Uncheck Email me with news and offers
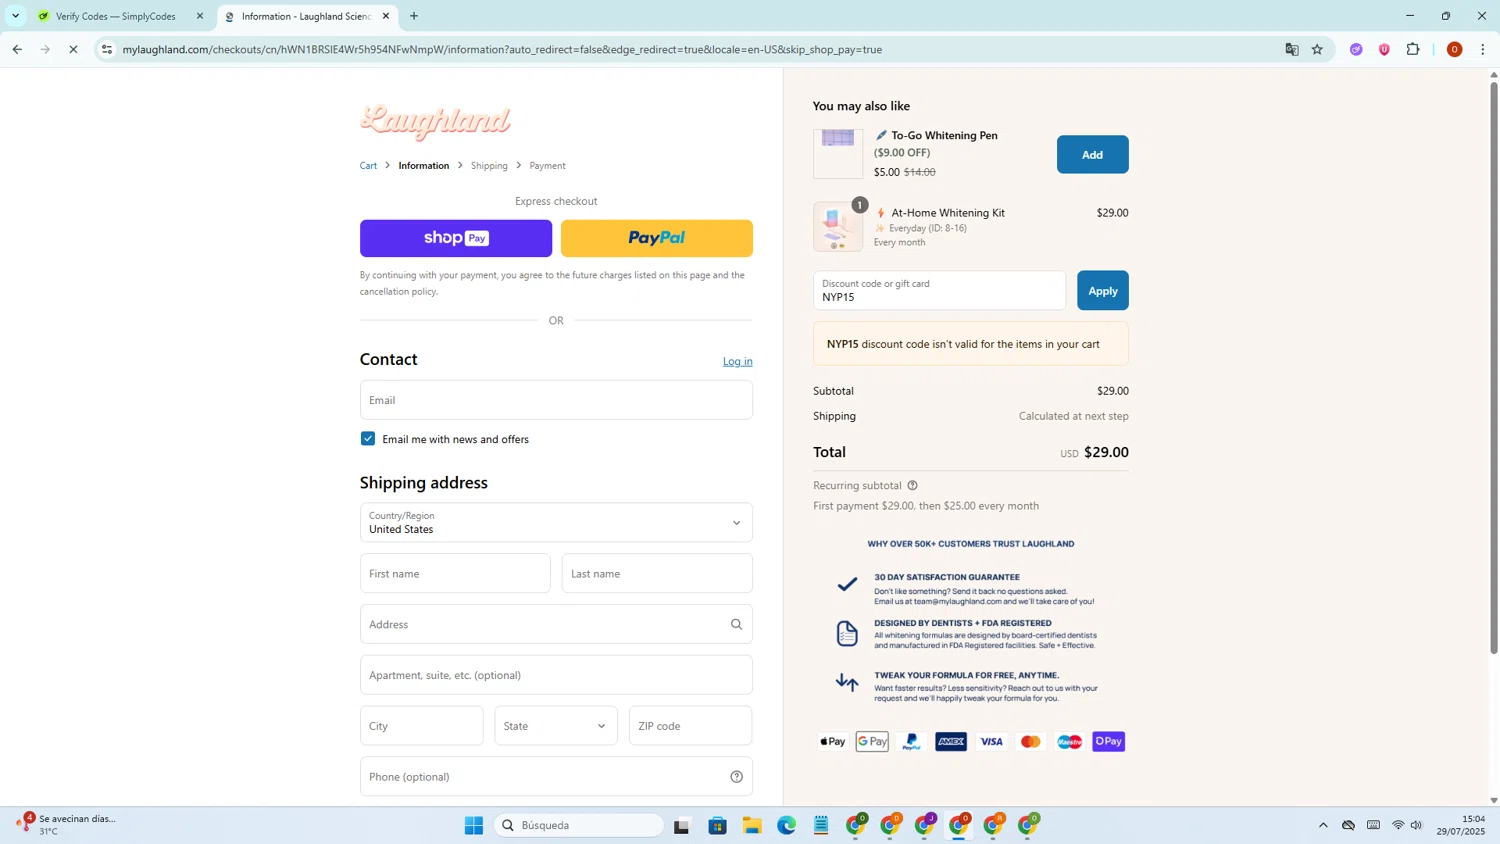 (x=368, y=439)
